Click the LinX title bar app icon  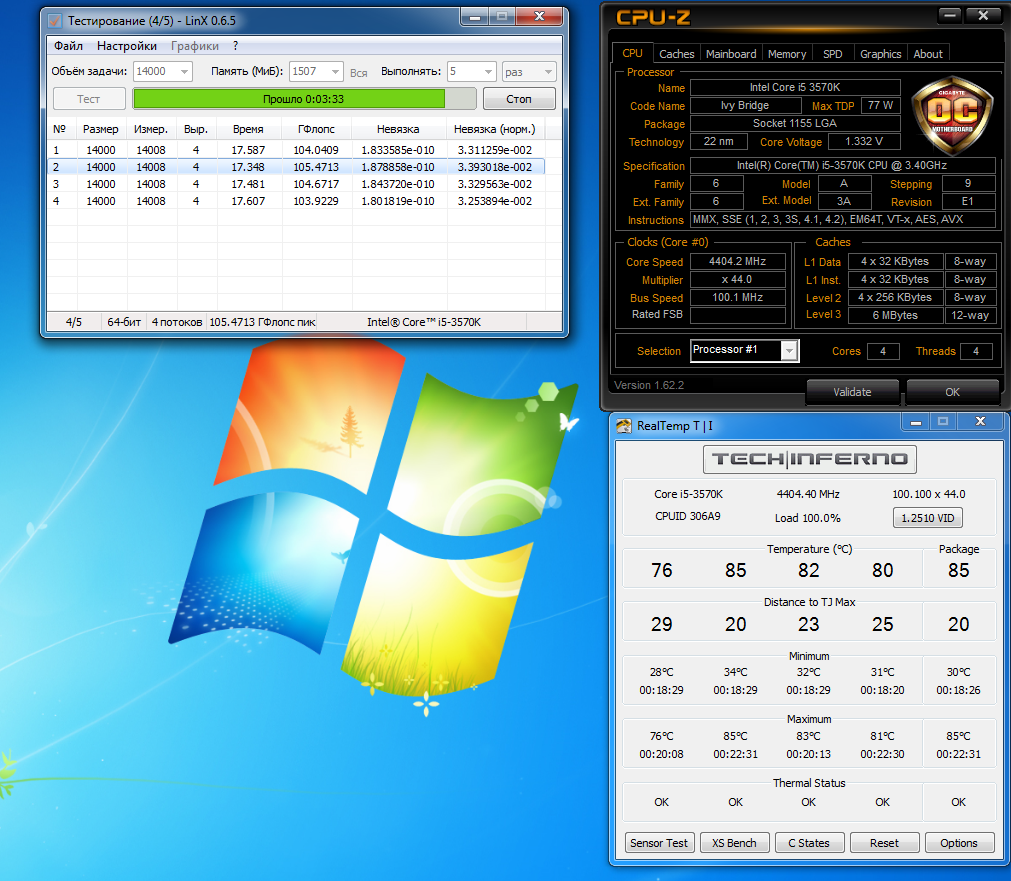point(55,21)
